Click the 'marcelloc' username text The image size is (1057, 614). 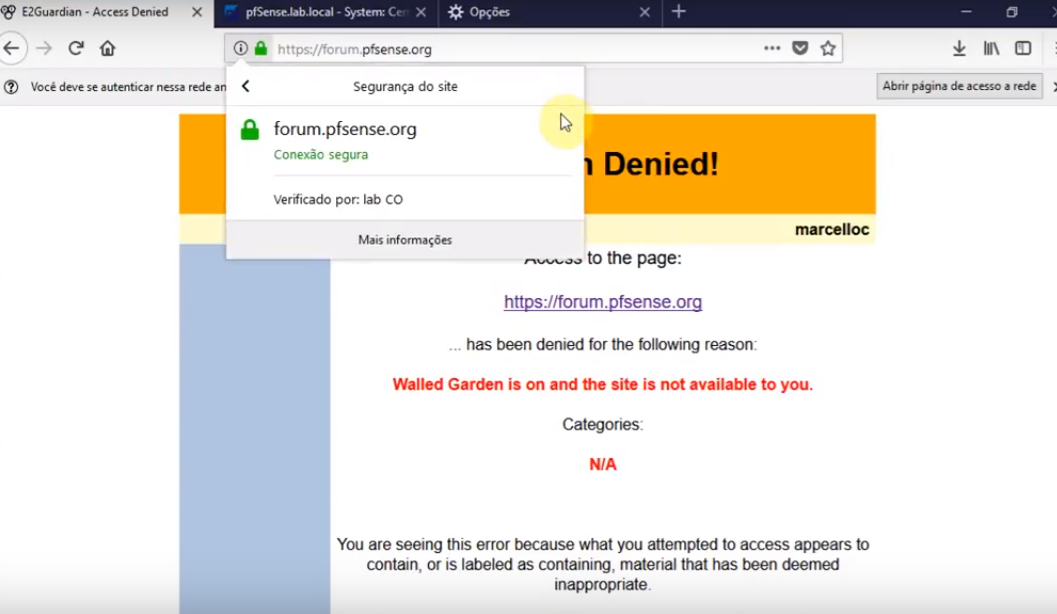point(832,229)
